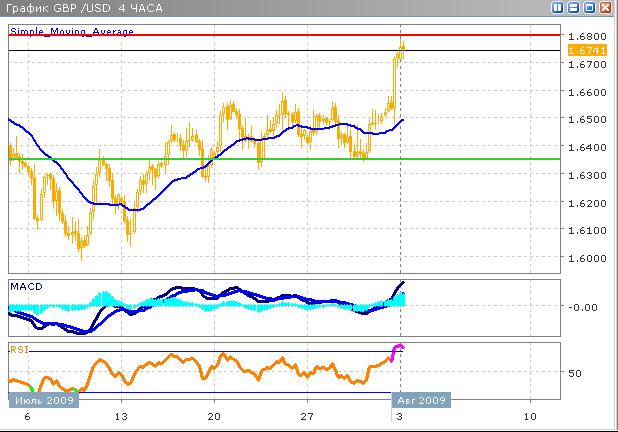This screenshot has height=432, width=618.
Task: Click the RSI 50 level axis label
Action: coord(574,373)
